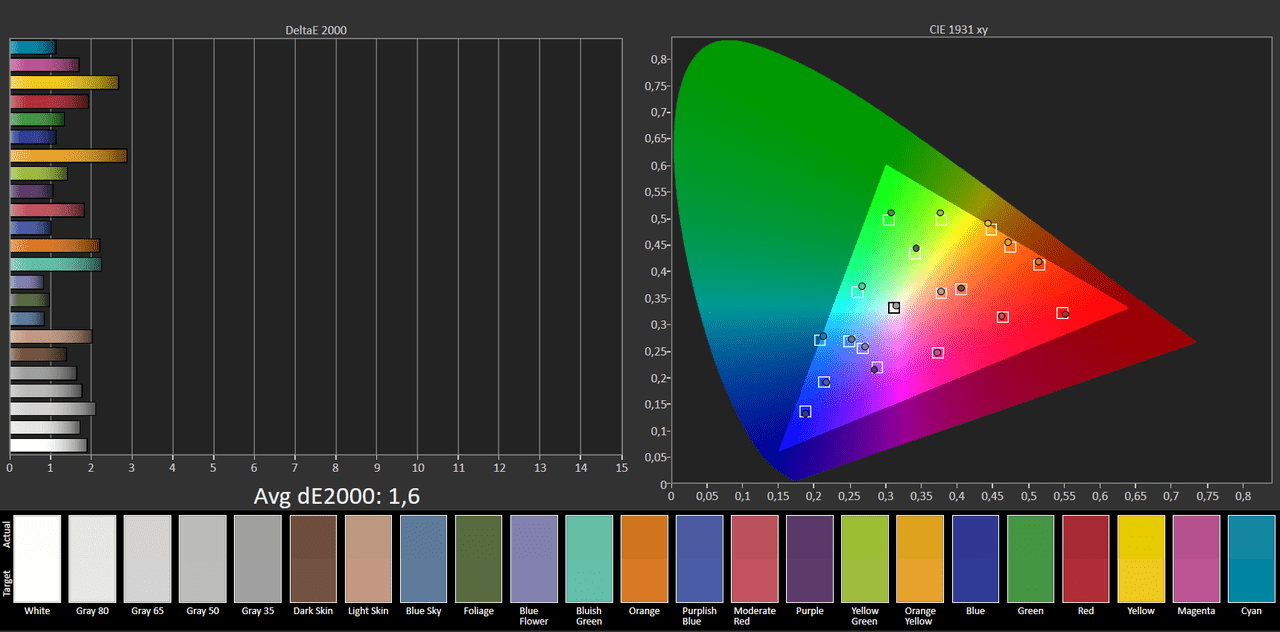The image size is (1280, 632).
Task: Click the Target row label beside swatches
Action: (7, 582)
